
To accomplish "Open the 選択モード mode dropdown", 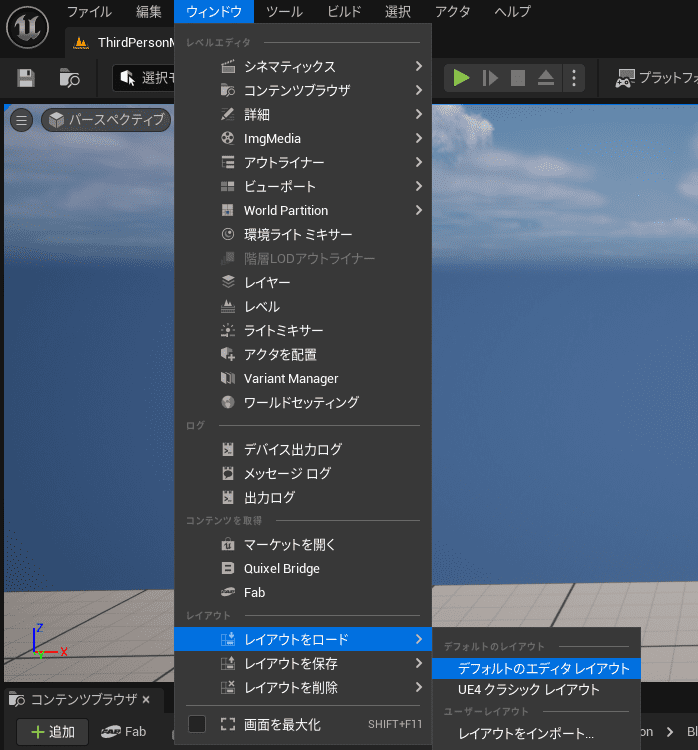I will click(144, 78).
